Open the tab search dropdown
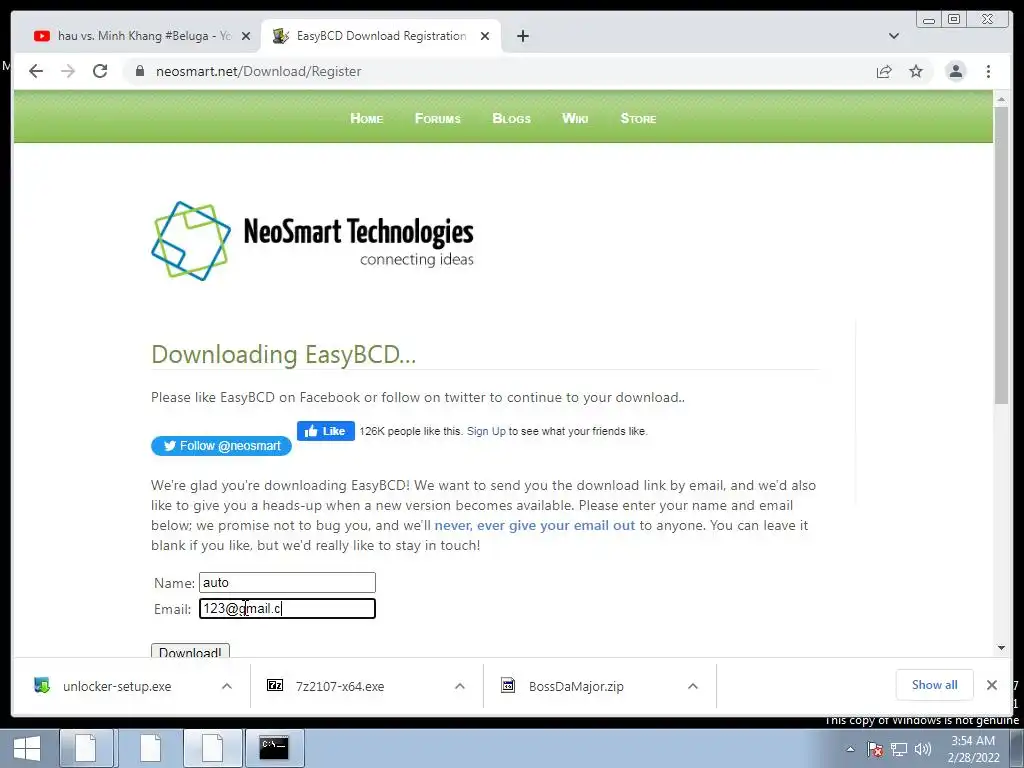The height and width of the screenshot is (768, 1024). (x=893, y=36)
